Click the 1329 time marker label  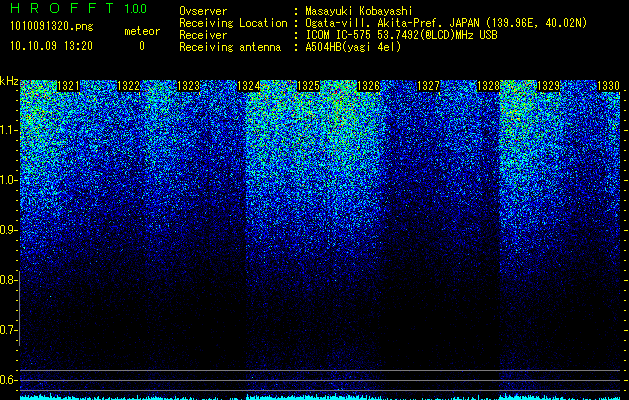click(549, 86)
